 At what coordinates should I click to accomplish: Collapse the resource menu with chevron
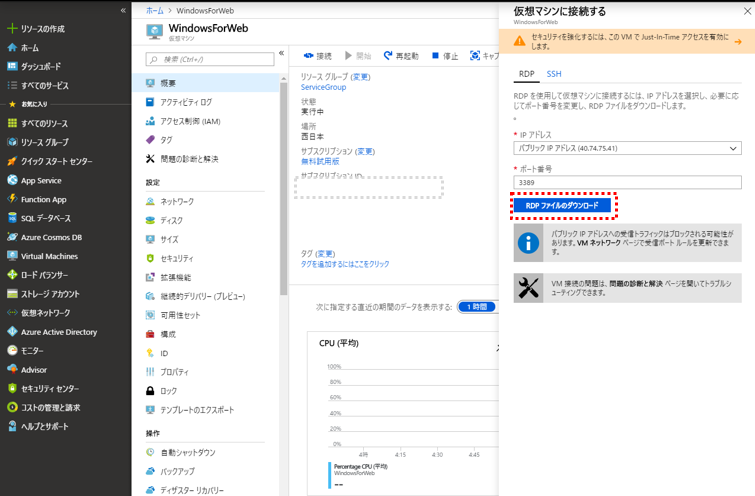pos(282,53)
